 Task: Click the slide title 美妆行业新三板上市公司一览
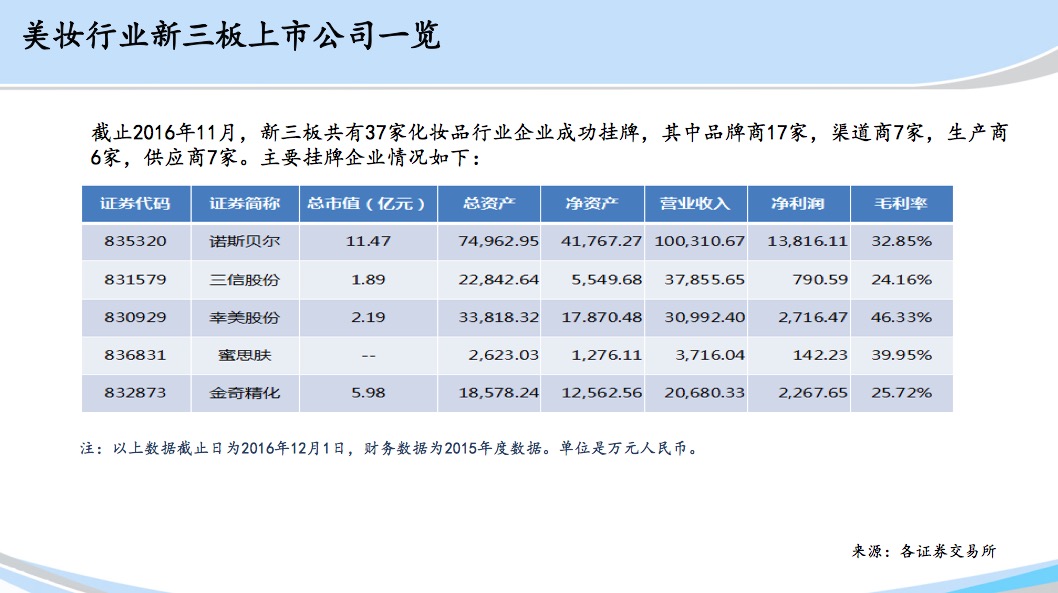pos(231,36)
